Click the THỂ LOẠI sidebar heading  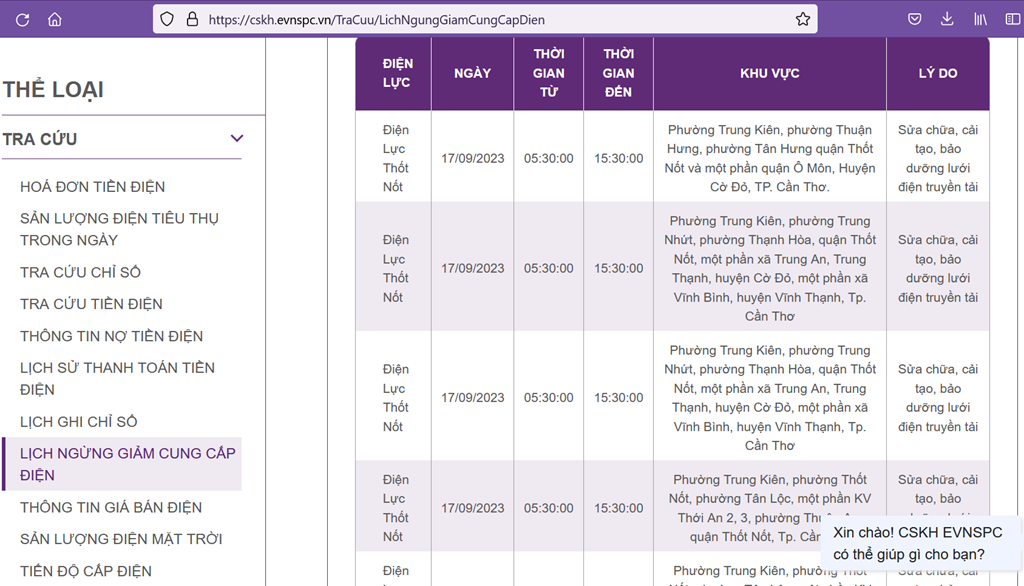click(54, 90)
